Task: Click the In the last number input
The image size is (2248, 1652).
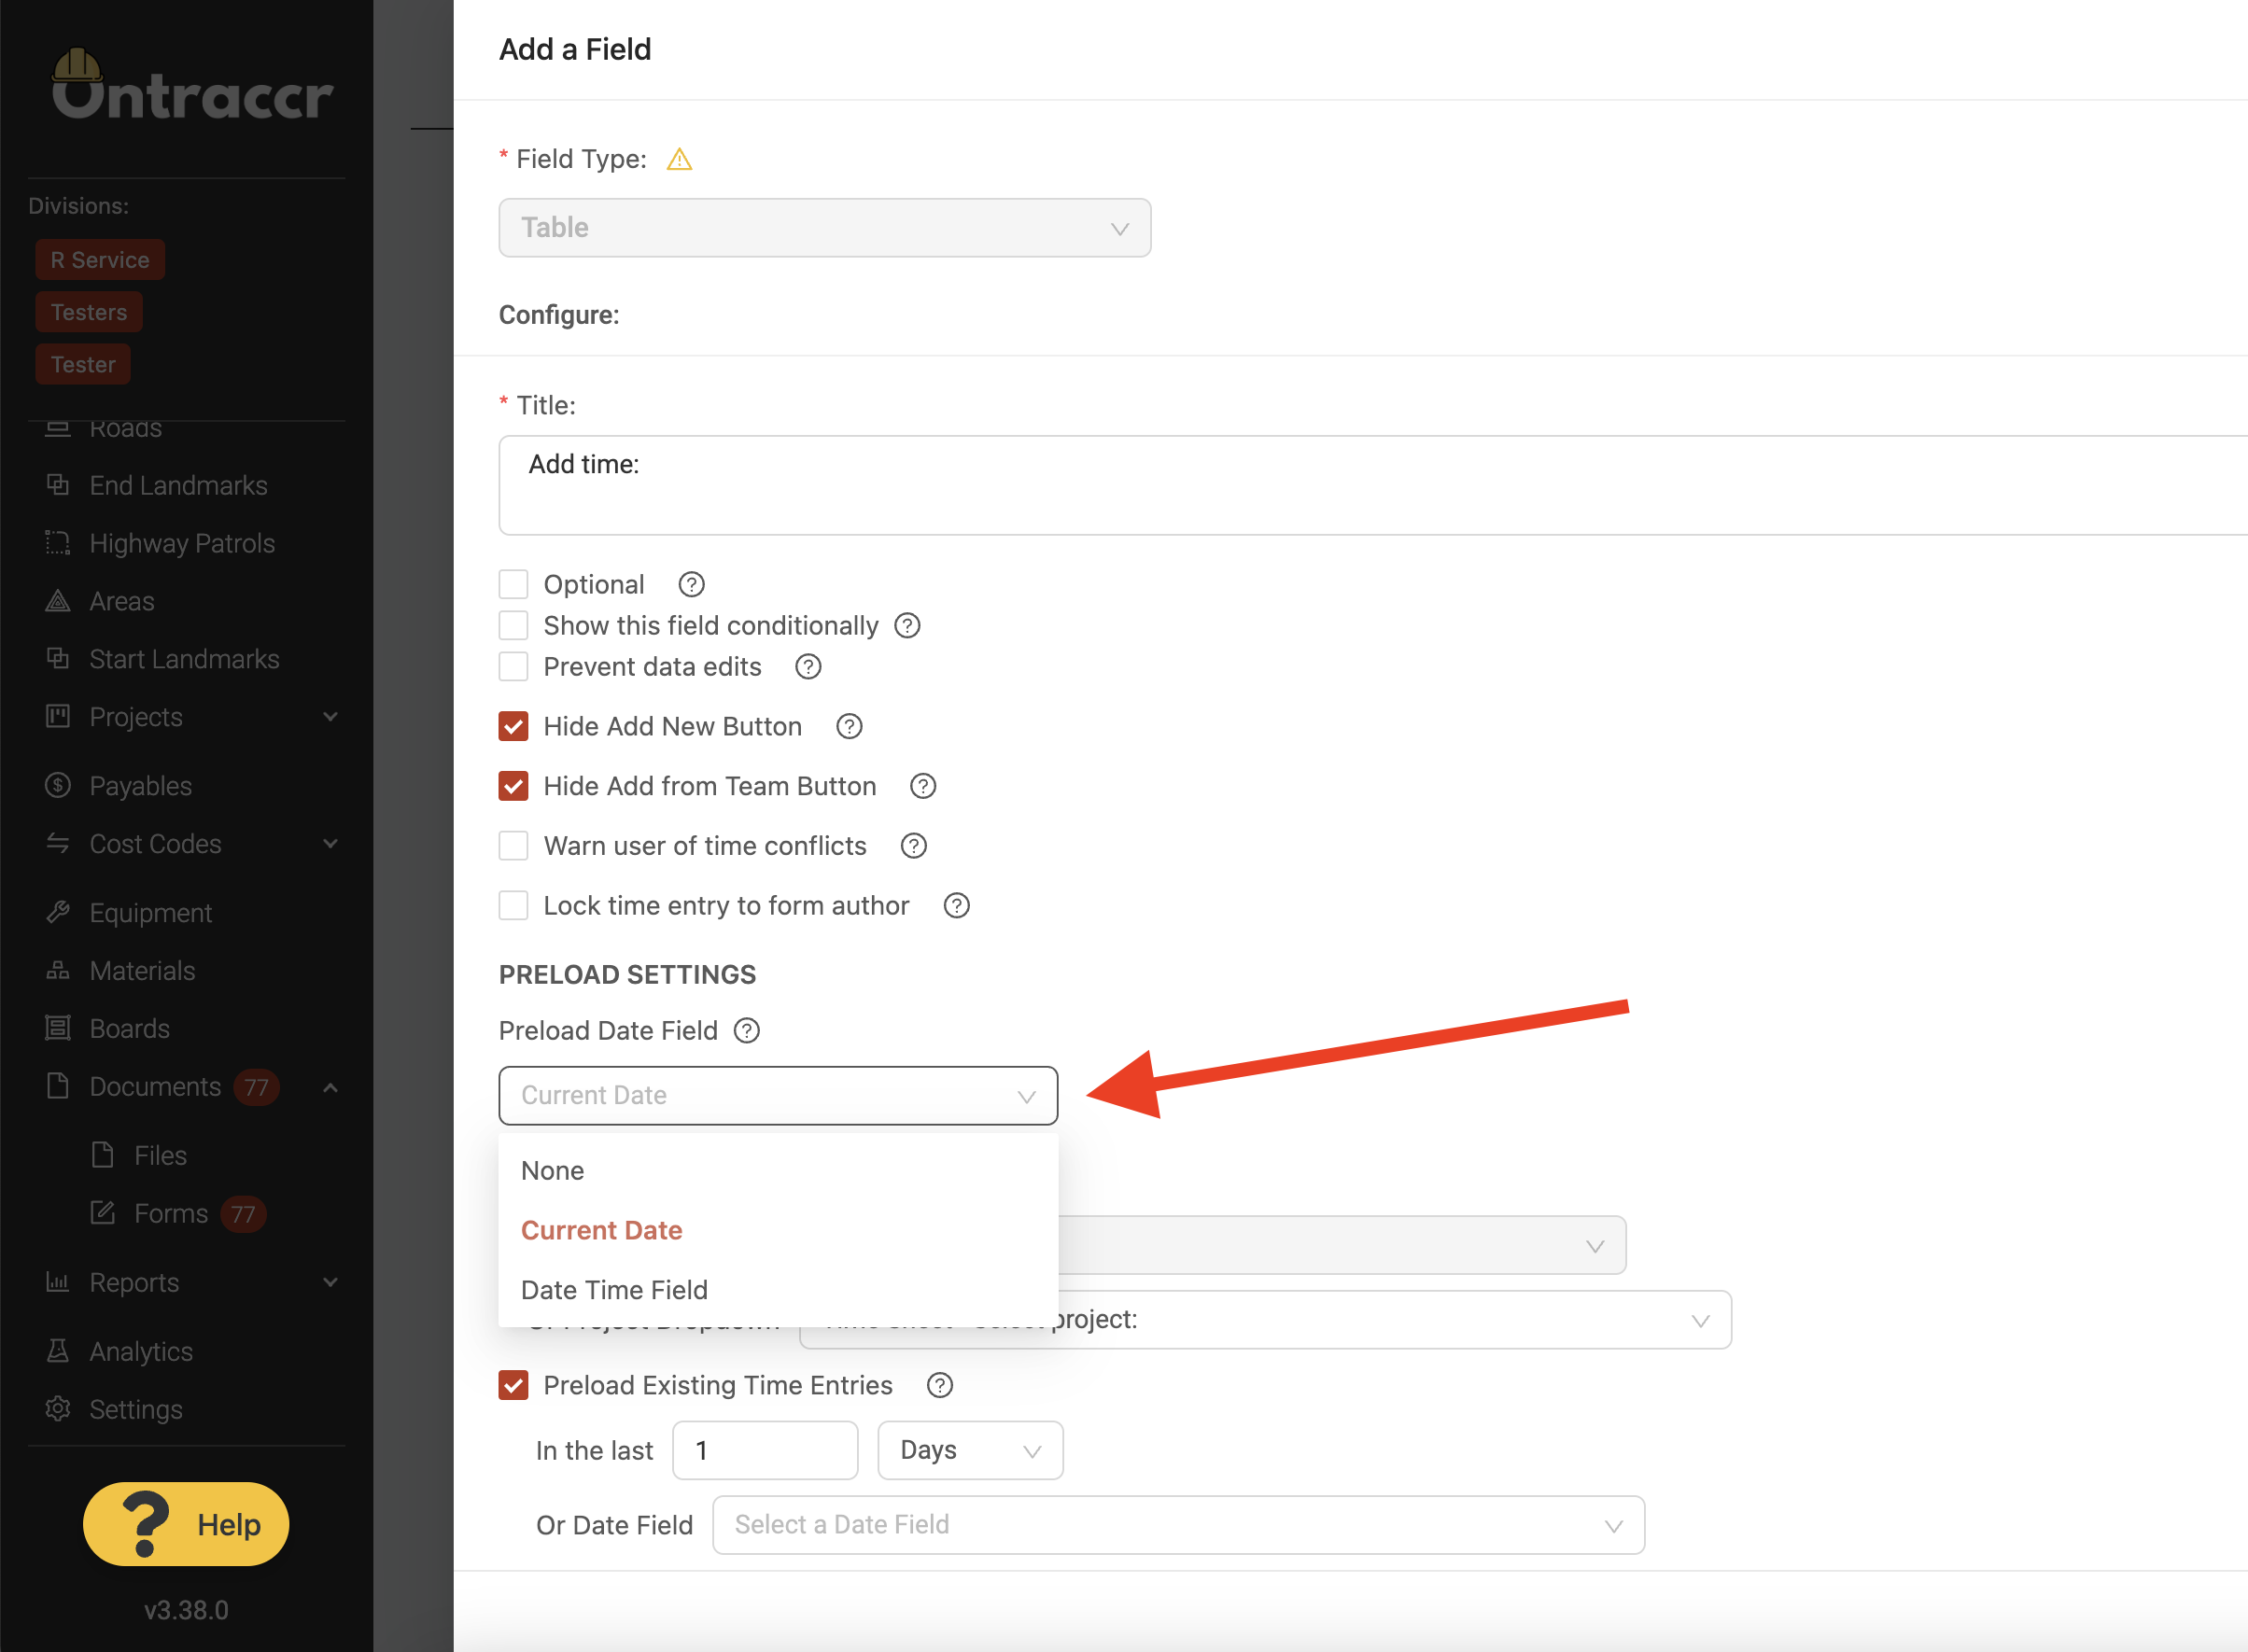Action: coord(765,1450)
